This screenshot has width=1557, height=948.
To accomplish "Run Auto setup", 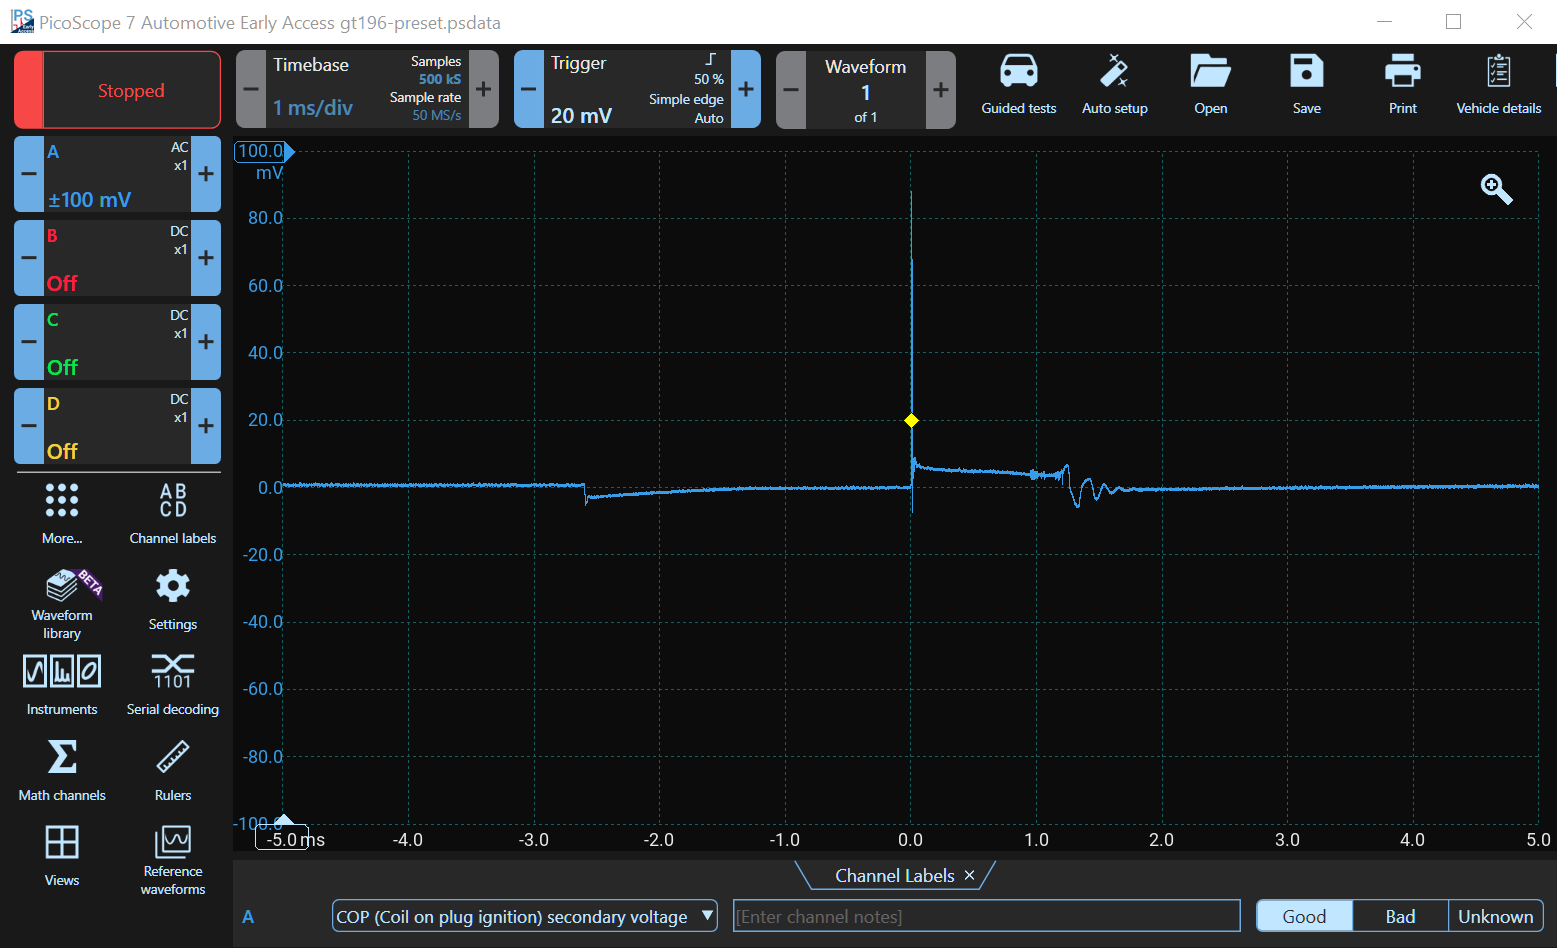I will tap(1114, 86).
